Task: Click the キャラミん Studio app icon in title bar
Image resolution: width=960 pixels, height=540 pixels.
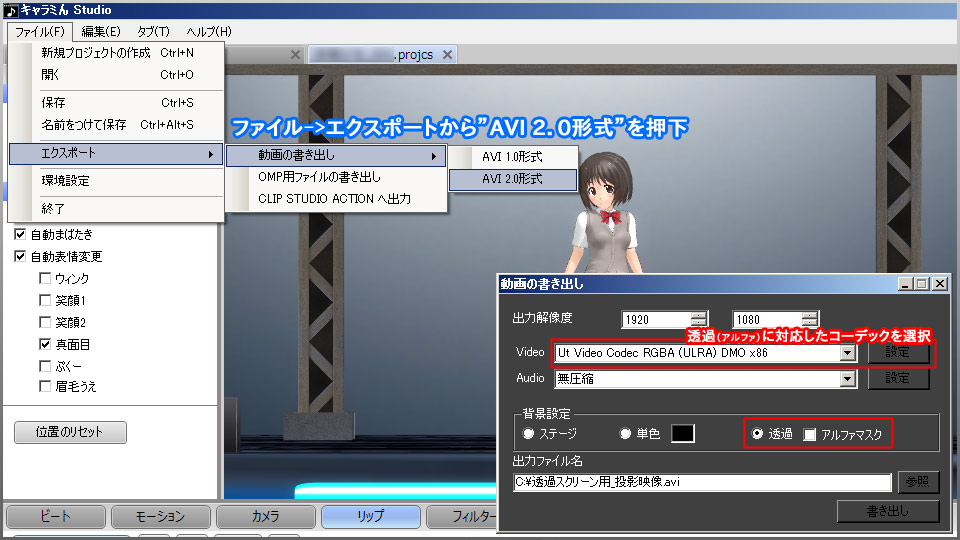Action: tap(10, 11)
